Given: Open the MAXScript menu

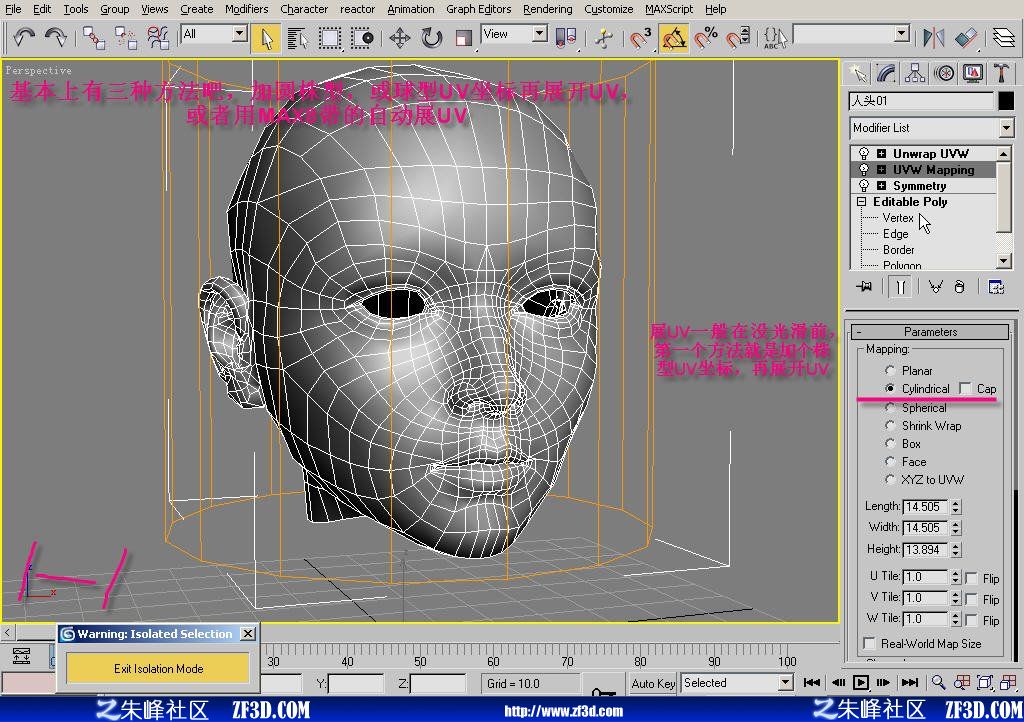Looking at the screenshot, I should [x=669, y=9].
